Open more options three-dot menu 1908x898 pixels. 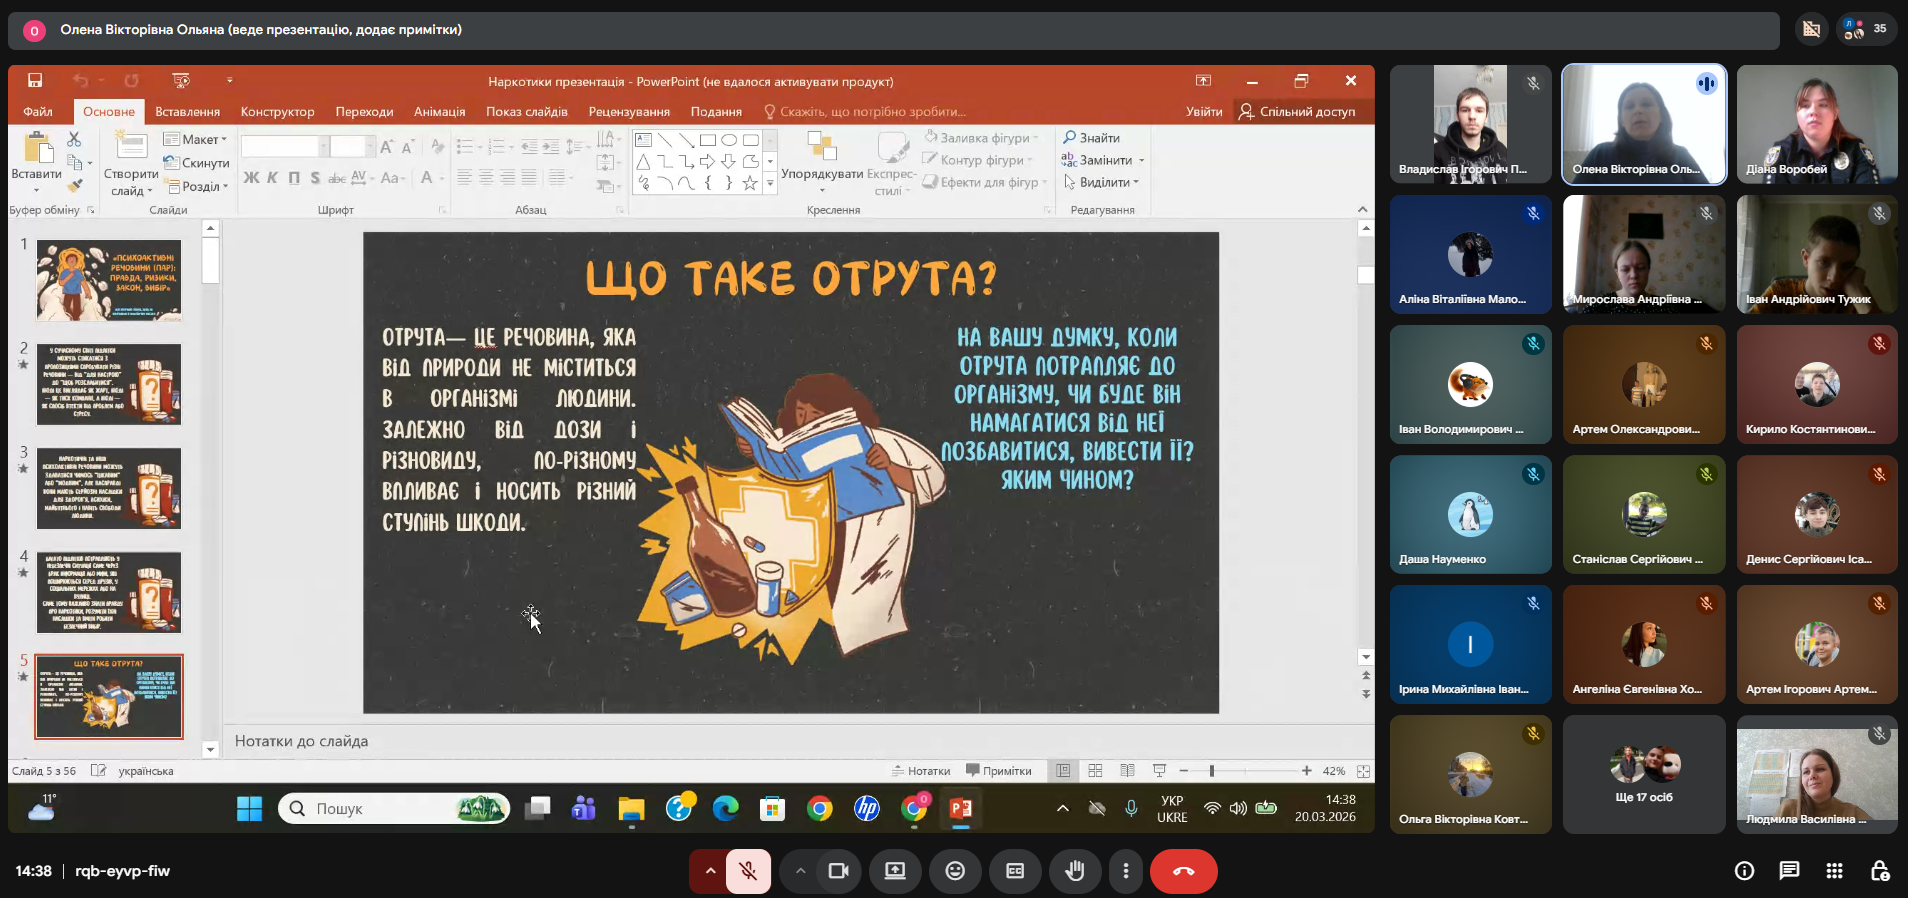[1126, 871]
